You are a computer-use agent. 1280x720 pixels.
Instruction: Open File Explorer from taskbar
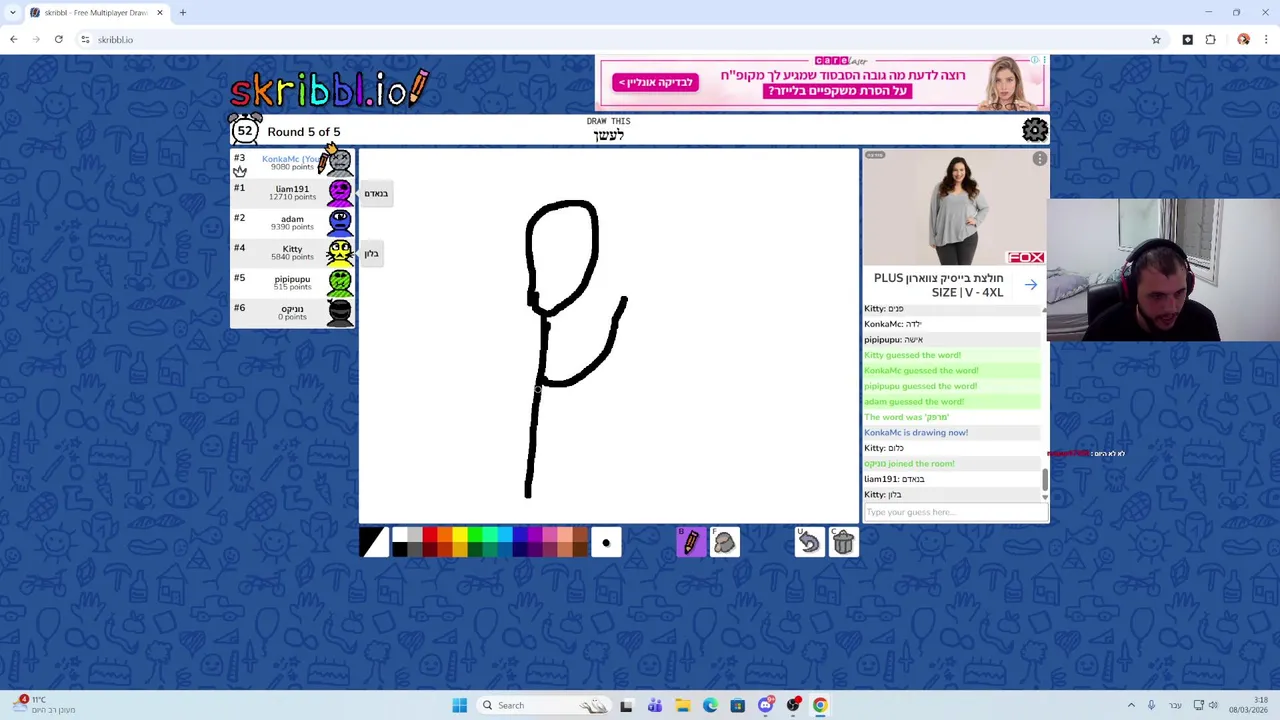[x=682, y=705]
